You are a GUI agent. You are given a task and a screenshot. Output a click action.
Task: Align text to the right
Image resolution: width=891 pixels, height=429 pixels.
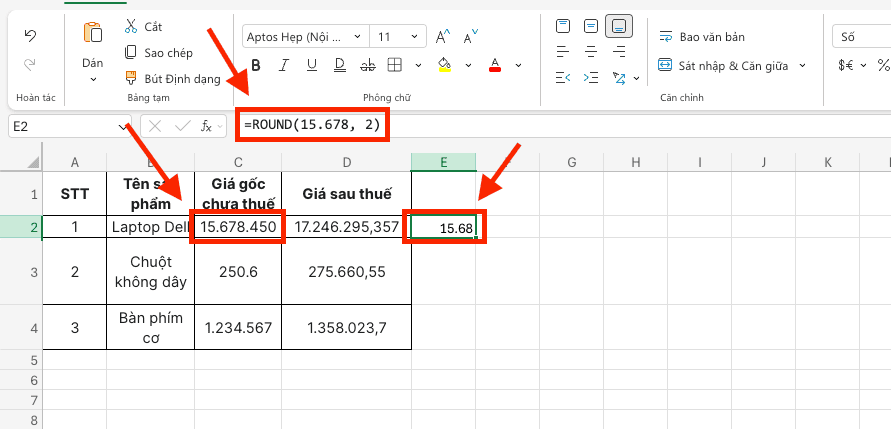tap(619, 52)
